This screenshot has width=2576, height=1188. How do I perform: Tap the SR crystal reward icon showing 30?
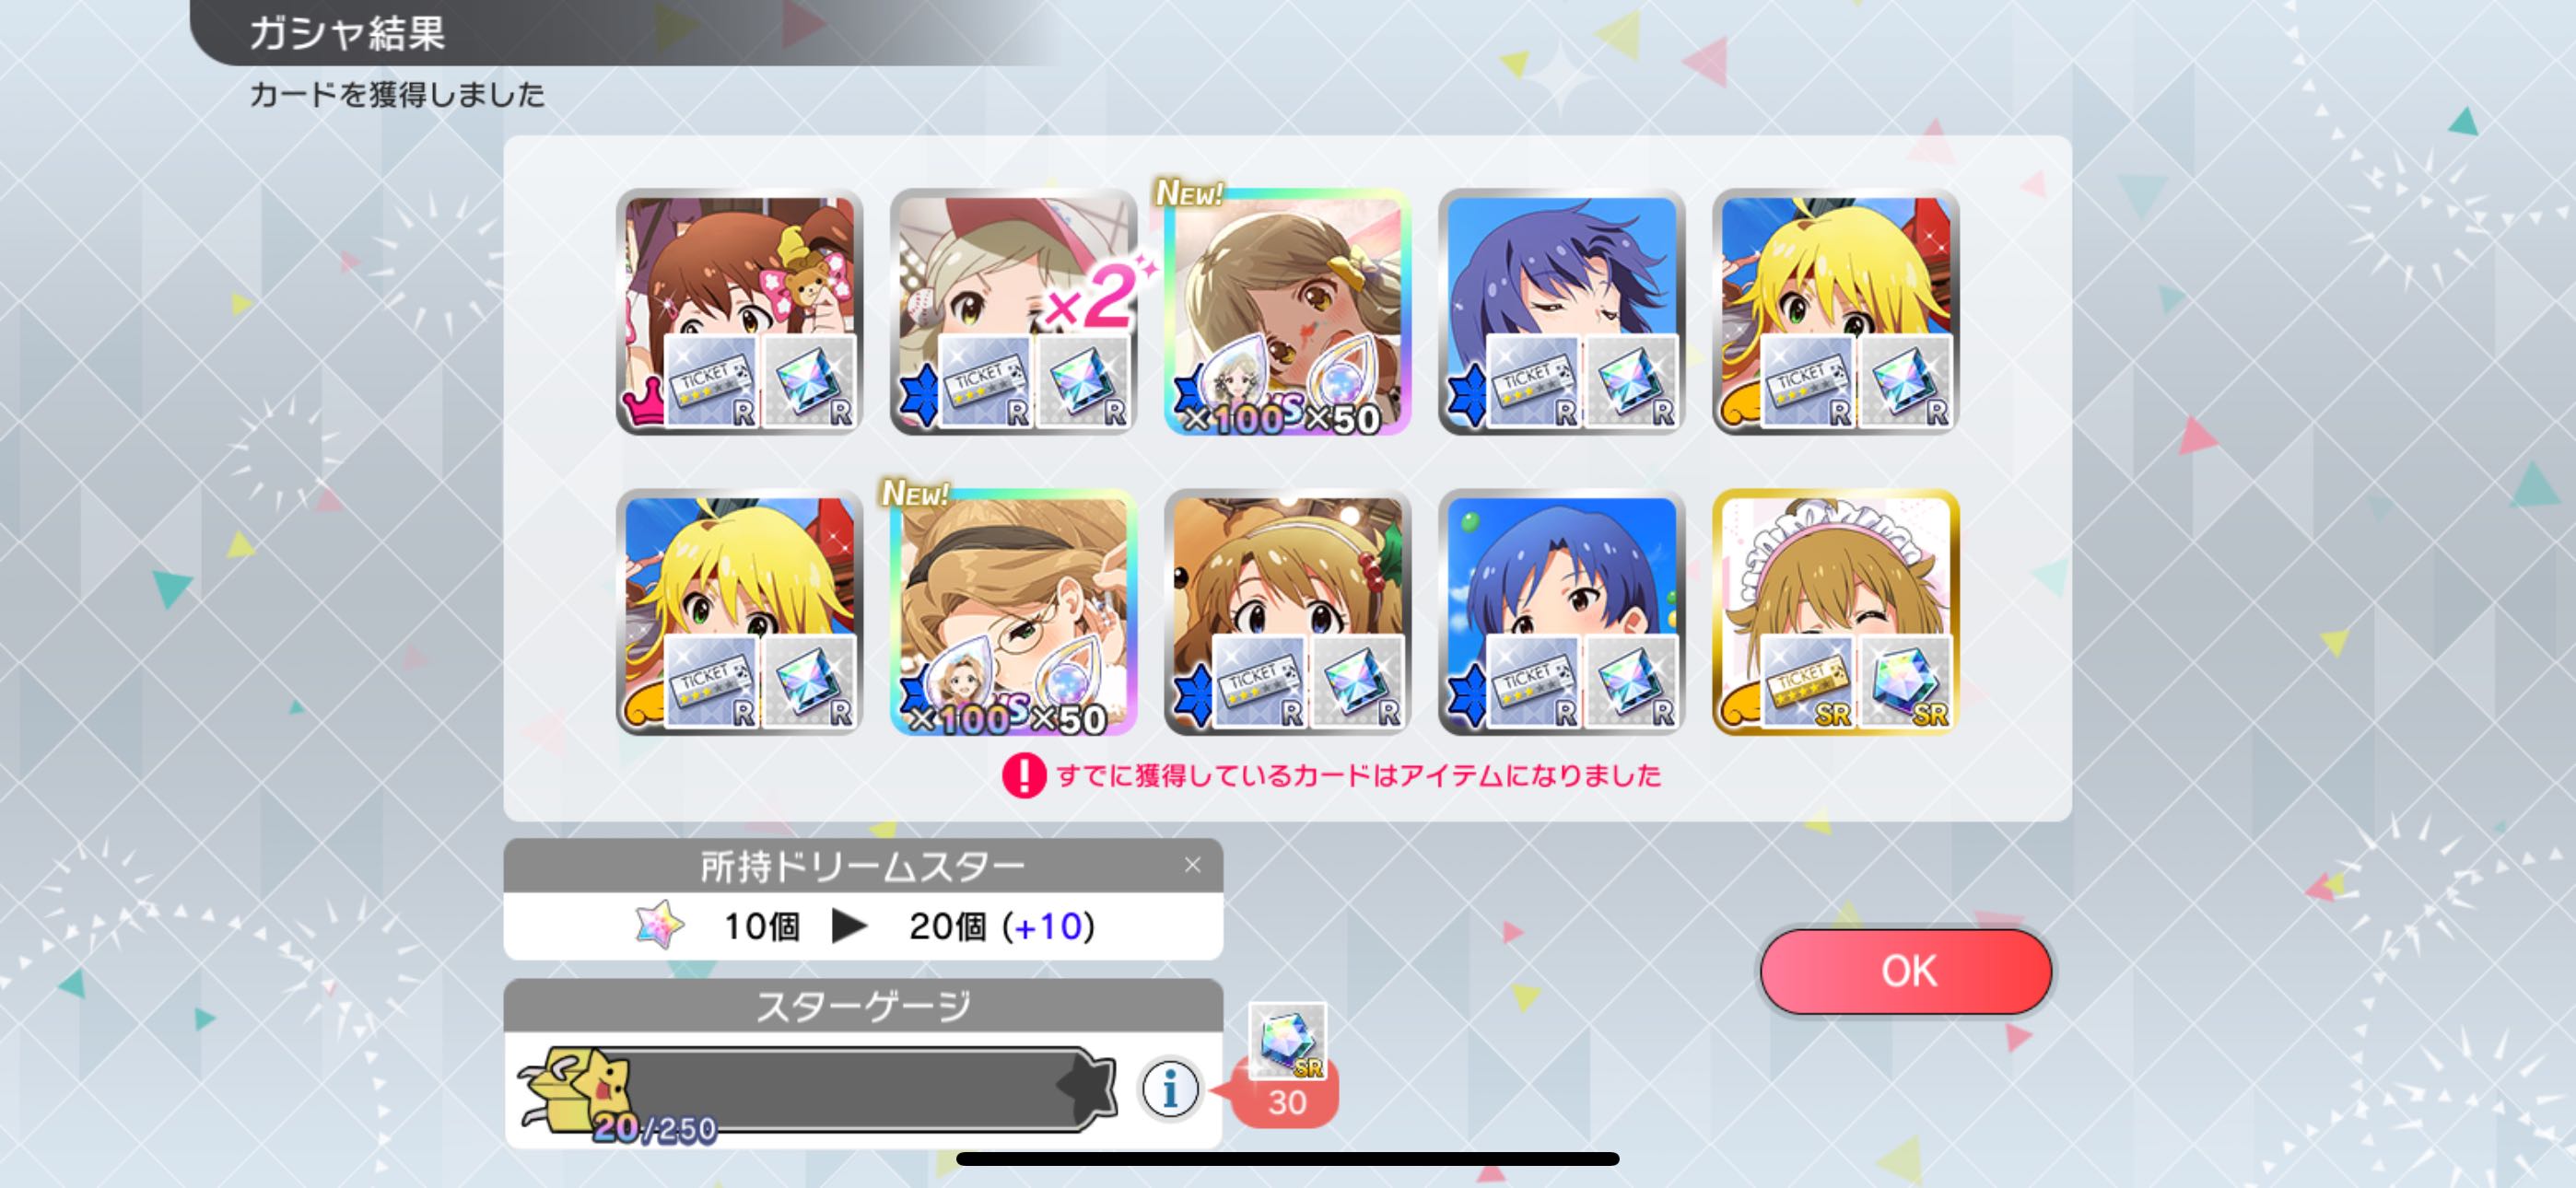tap(1287, 1042)
